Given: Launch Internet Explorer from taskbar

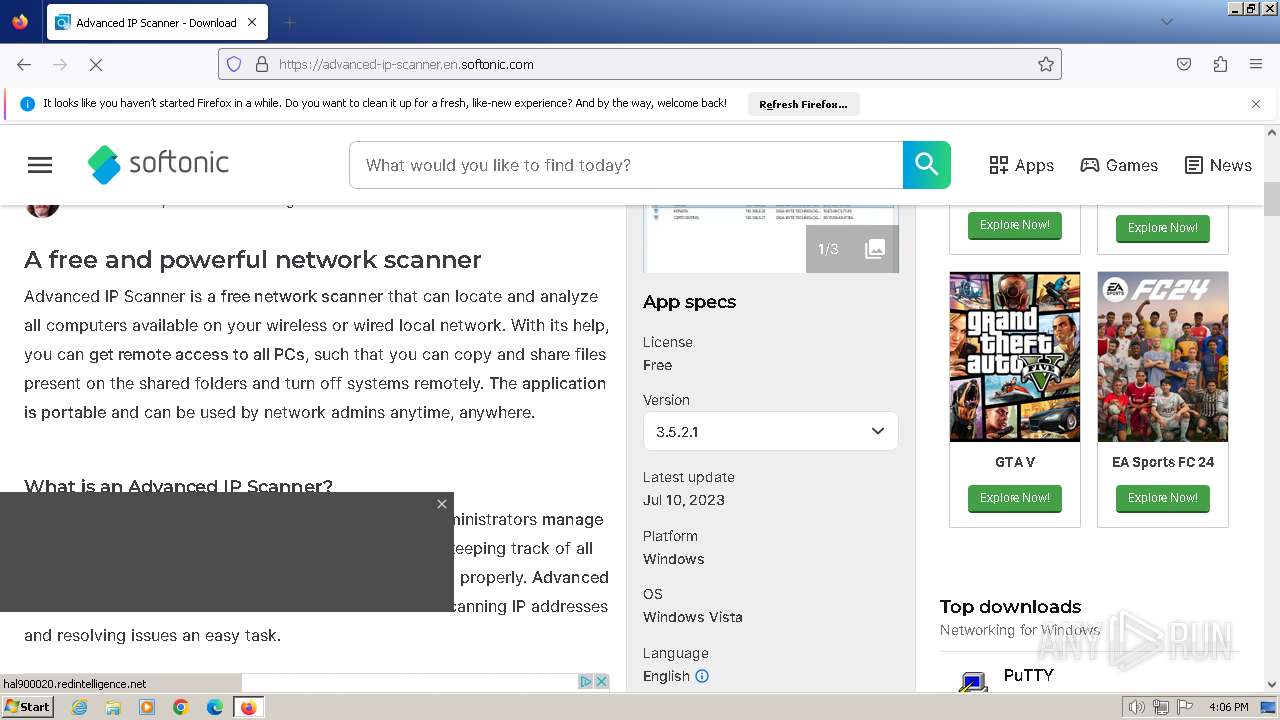Looking at the screenshot, I should point(79,707).
